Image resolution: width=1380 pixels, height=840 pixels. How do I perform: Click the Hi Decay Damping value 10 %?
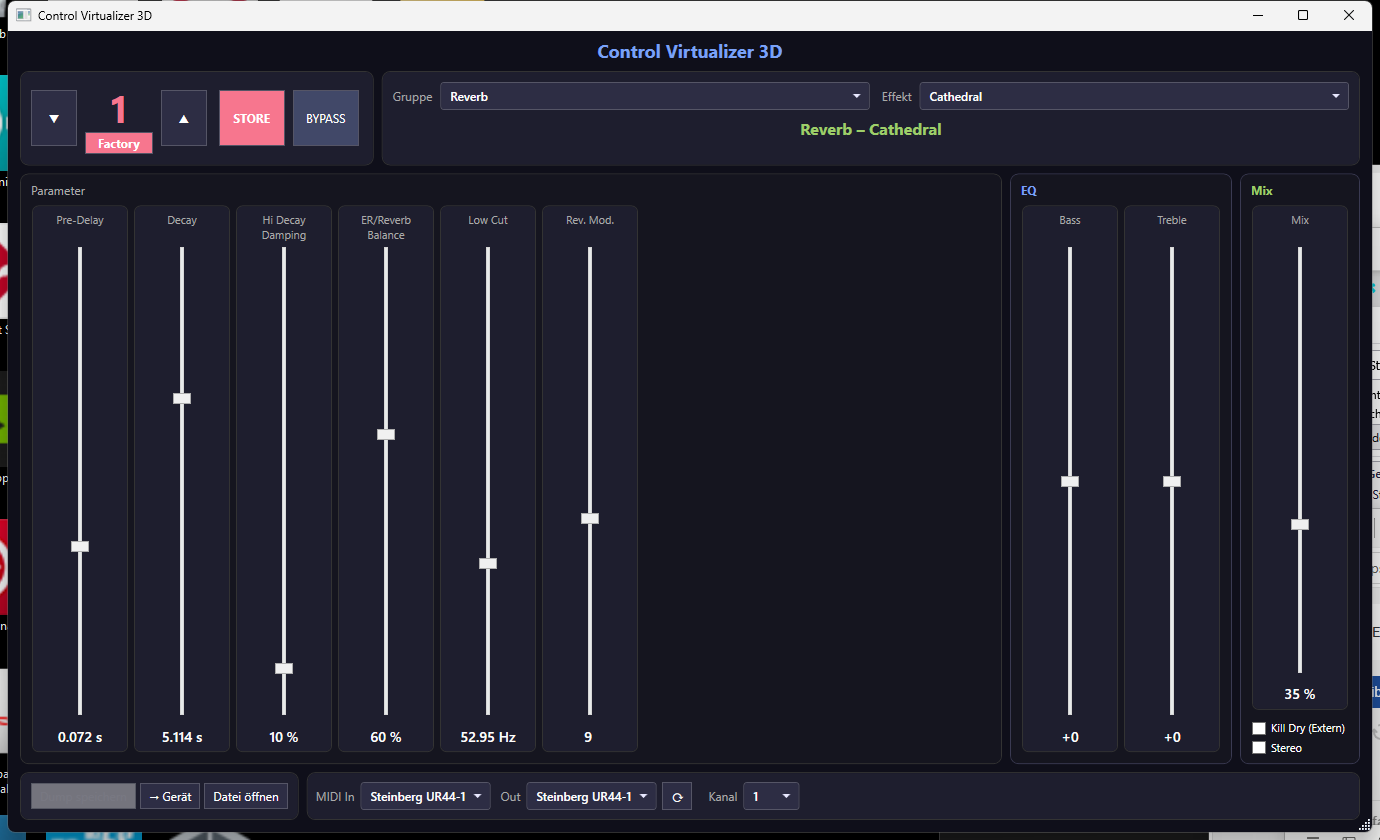pyautogui.click(x=284, y=737)
